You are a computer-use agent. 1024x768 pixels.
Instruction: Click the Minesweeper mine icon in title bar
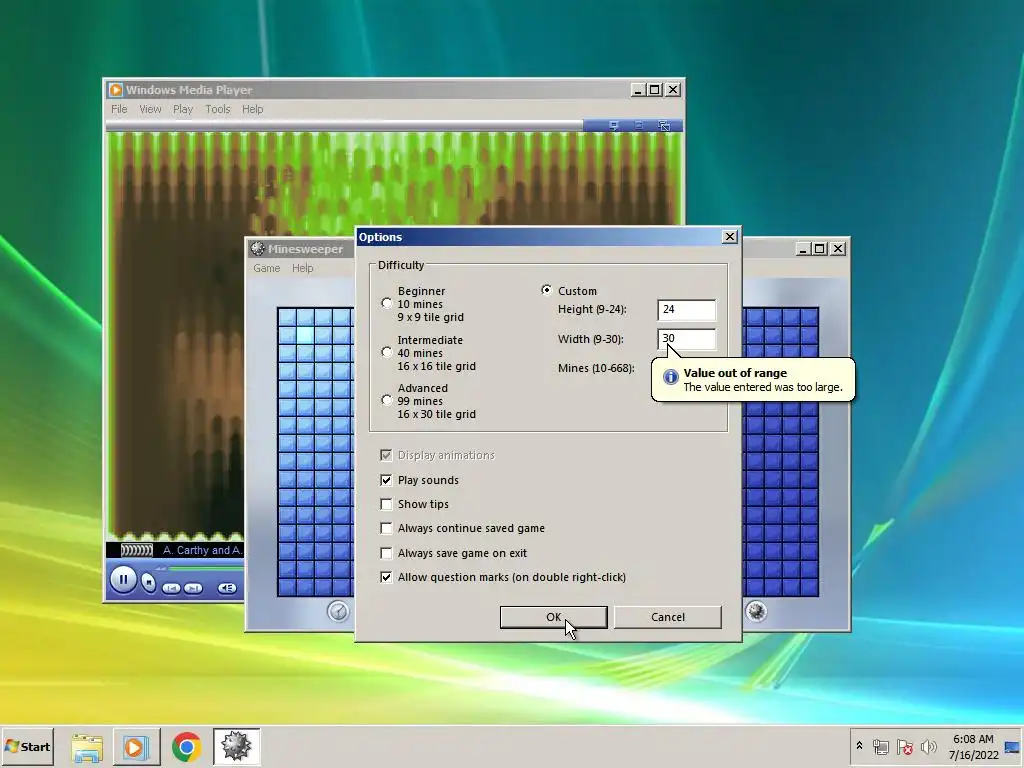pos(258,248)
